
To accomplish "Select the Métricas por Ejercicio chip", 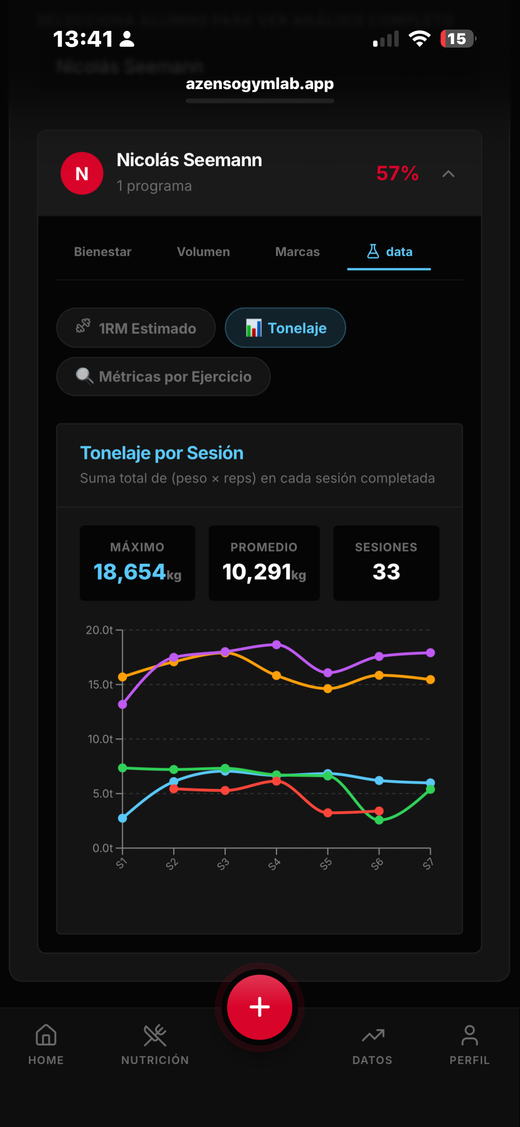I will 163,376.
